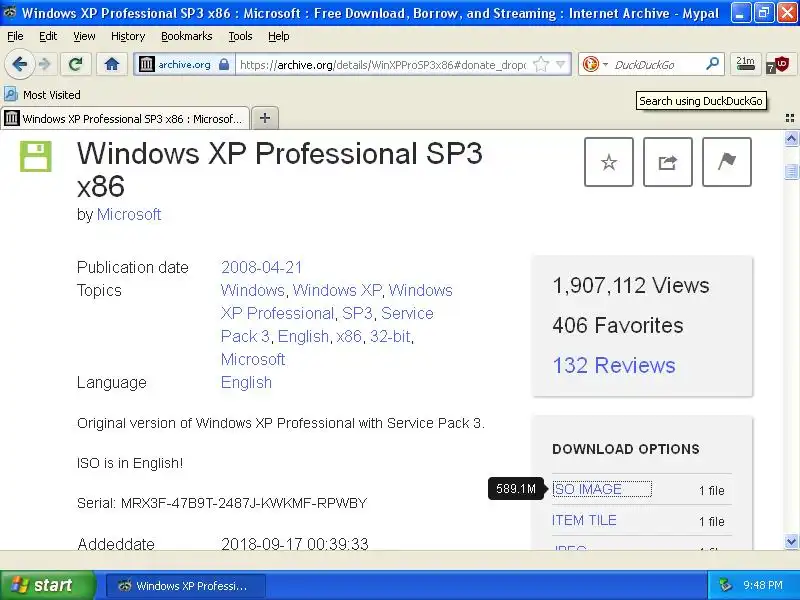This screenshot has height=600, width=800.
Task: Click the padlock security icon in the address bar
Action: (223, 64)
